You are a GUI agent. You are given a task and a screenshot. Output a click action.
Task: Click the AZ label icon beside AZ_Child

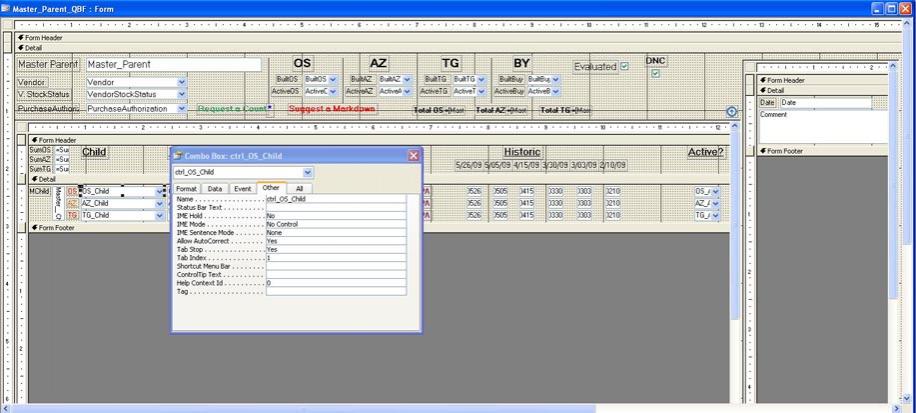point(72,203)
